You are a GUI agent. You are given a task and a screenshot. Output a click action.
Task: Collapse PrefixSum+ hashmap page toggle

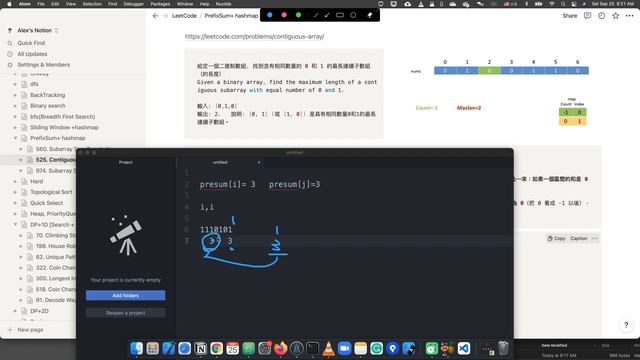point(16,138)
